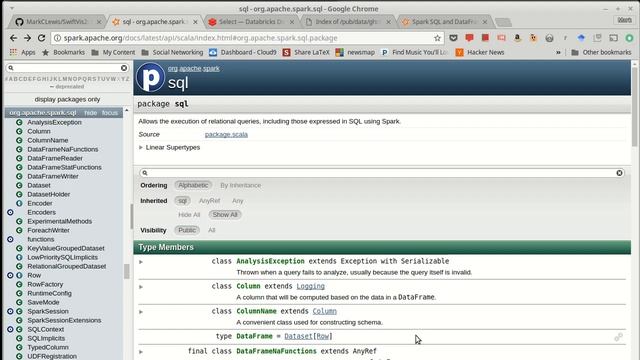
Task: Collapse sidebar package list with up arrow
Action: 127,110
